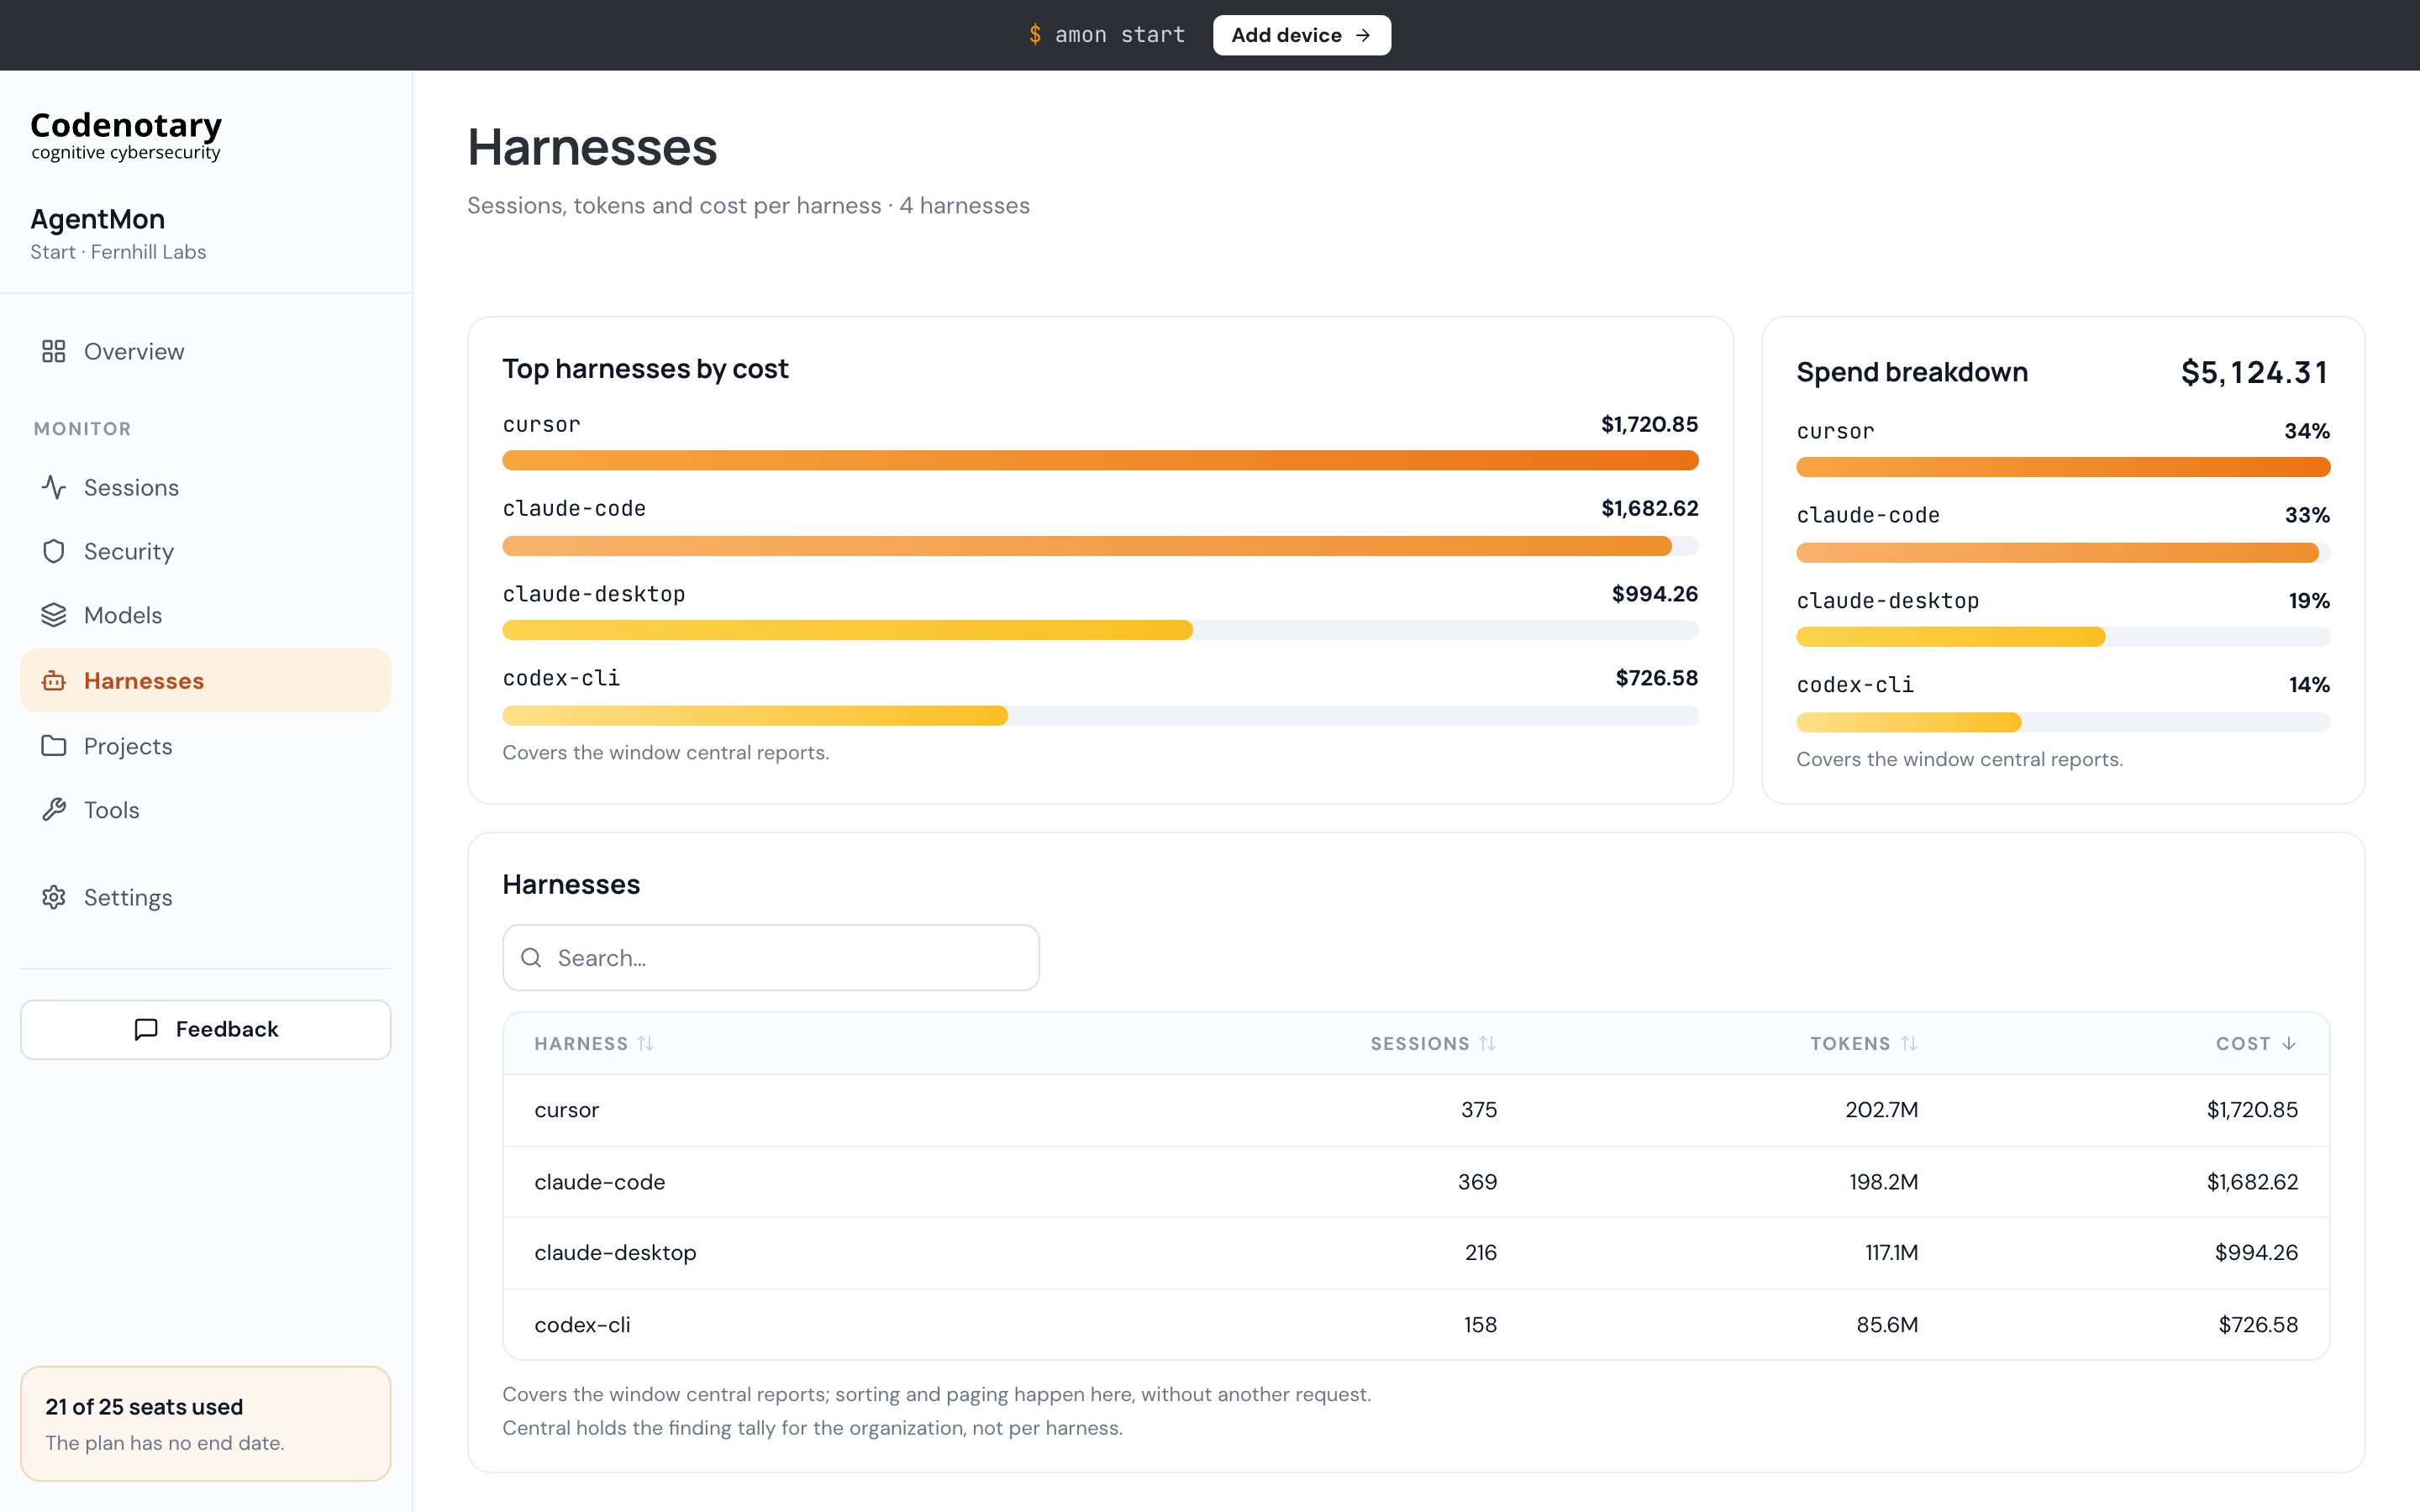
Task: Click the Sessions activity pulse icon
Action: 54,487
